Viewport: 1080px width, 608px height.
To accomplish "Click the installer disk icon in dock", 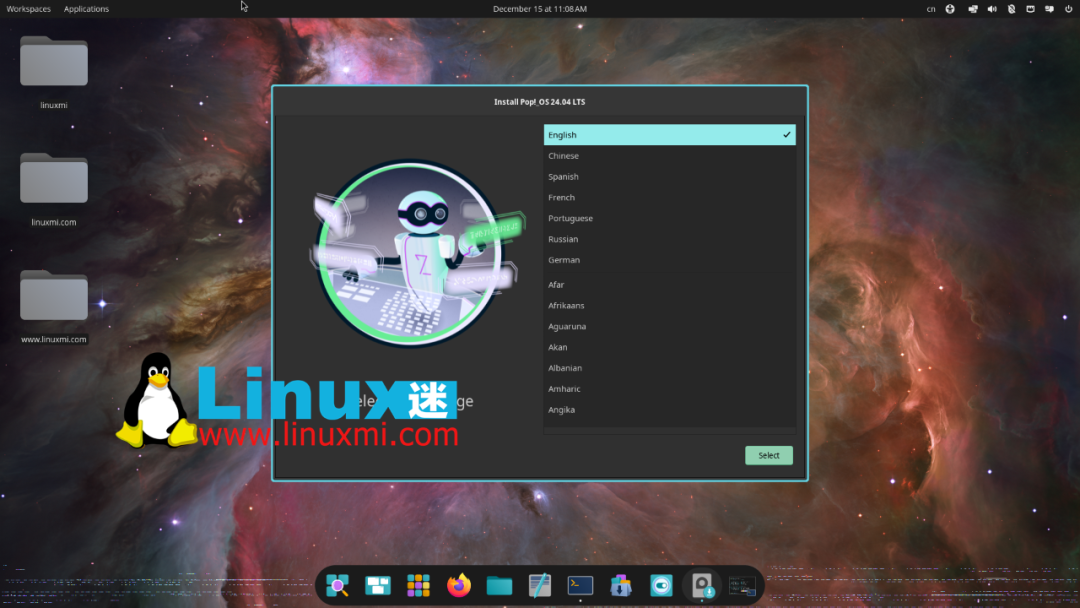I will (x=702, y=585).
